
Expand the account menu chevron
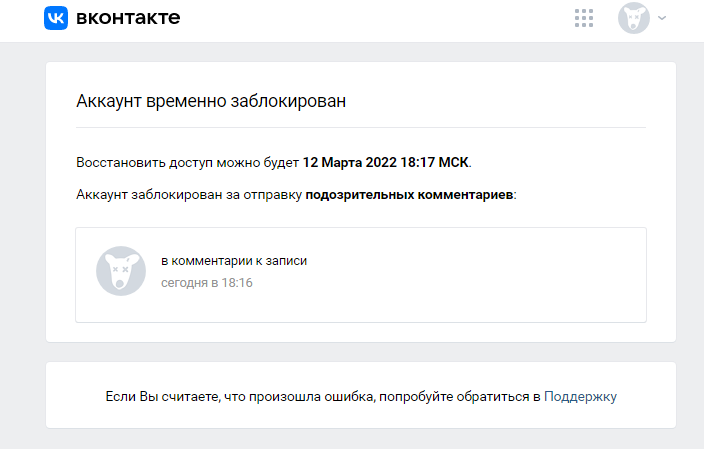pos(662,18)
